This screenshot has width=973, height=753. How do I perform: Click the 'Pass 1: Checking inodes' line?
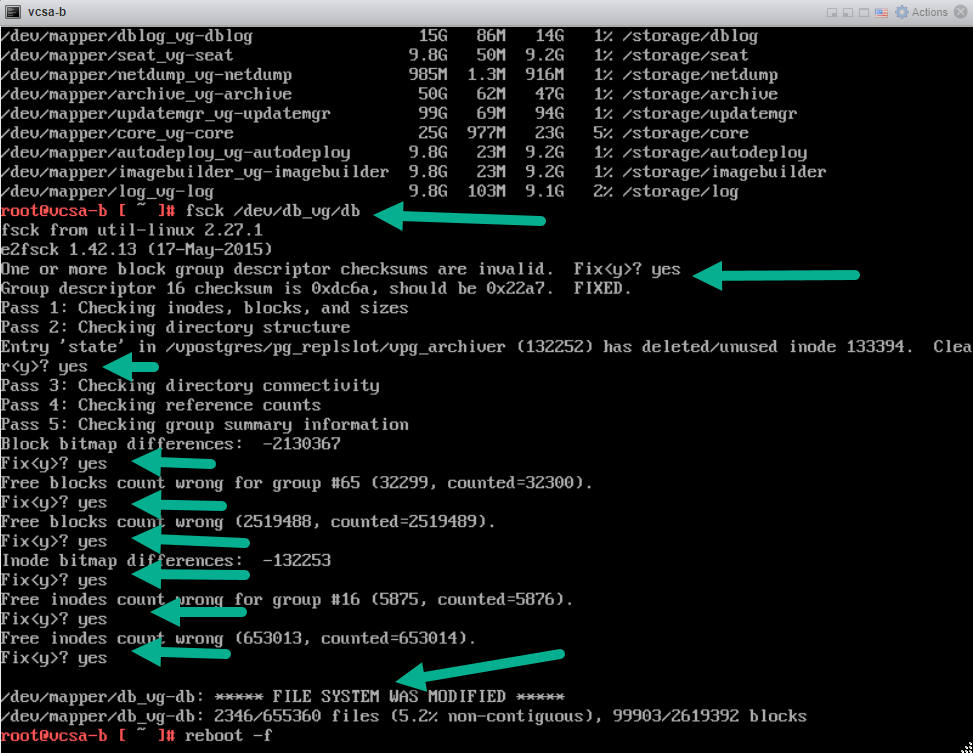pyautogui.click(x=204, y=308)
